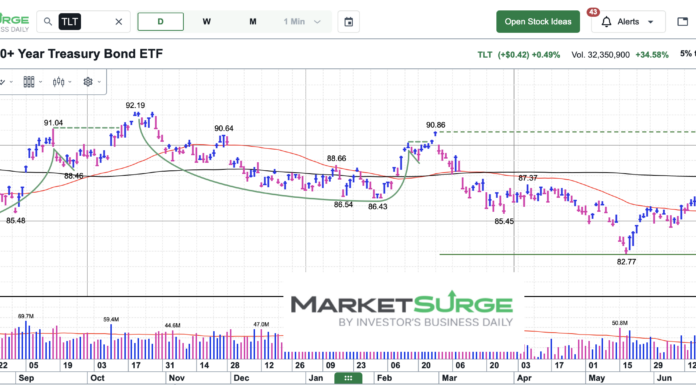The width and height of the screenshot is (696, 385).
Task: Click the Alerts bell icon
Action: (606, 22)
